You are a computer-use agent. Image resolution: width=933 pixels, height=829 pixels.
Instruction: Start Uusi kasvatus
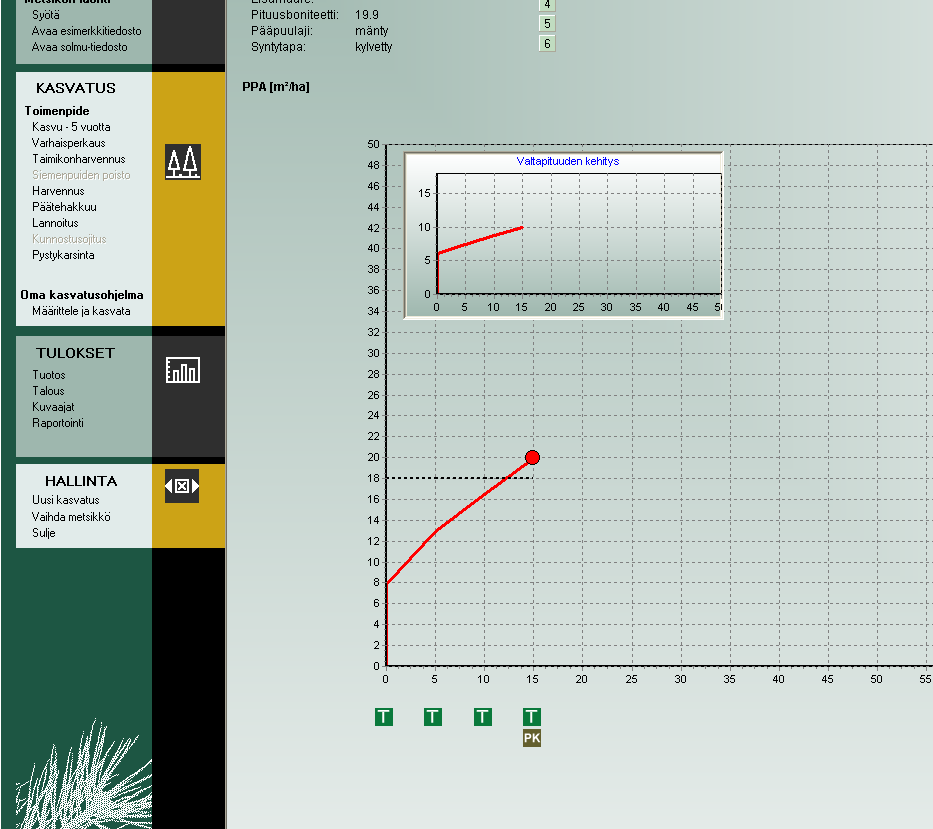click(x=65, y=500)
